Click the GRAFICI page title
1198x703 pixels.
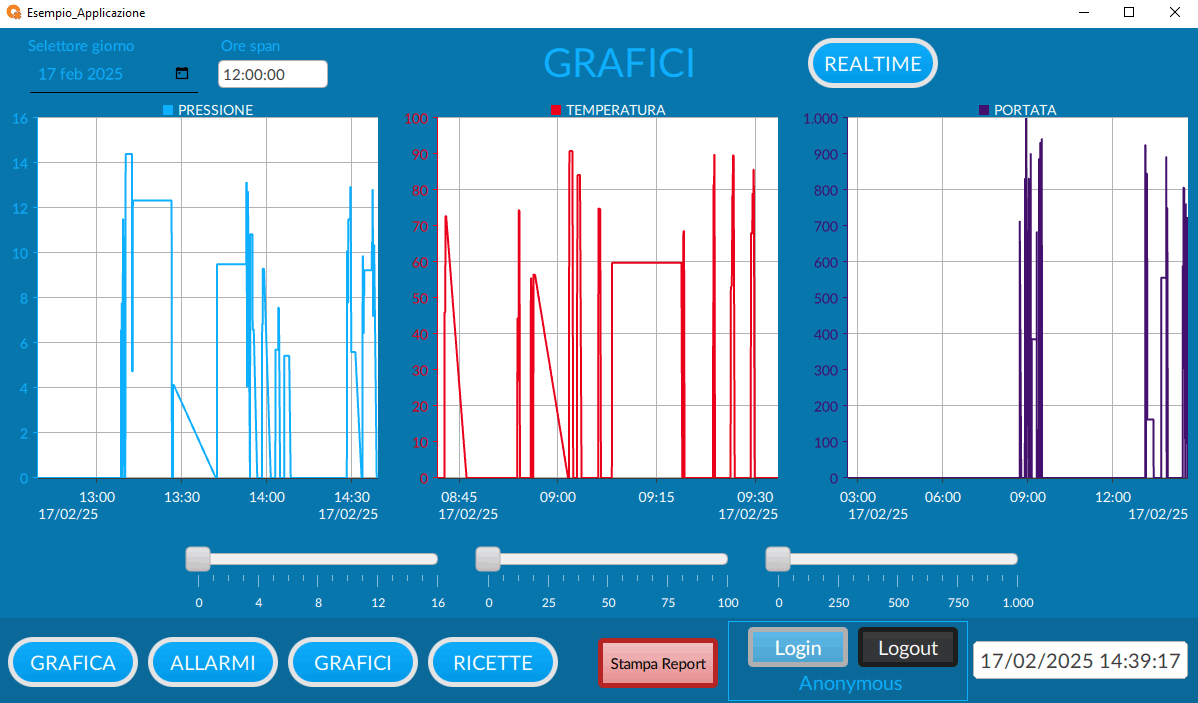tap(619, 63)
